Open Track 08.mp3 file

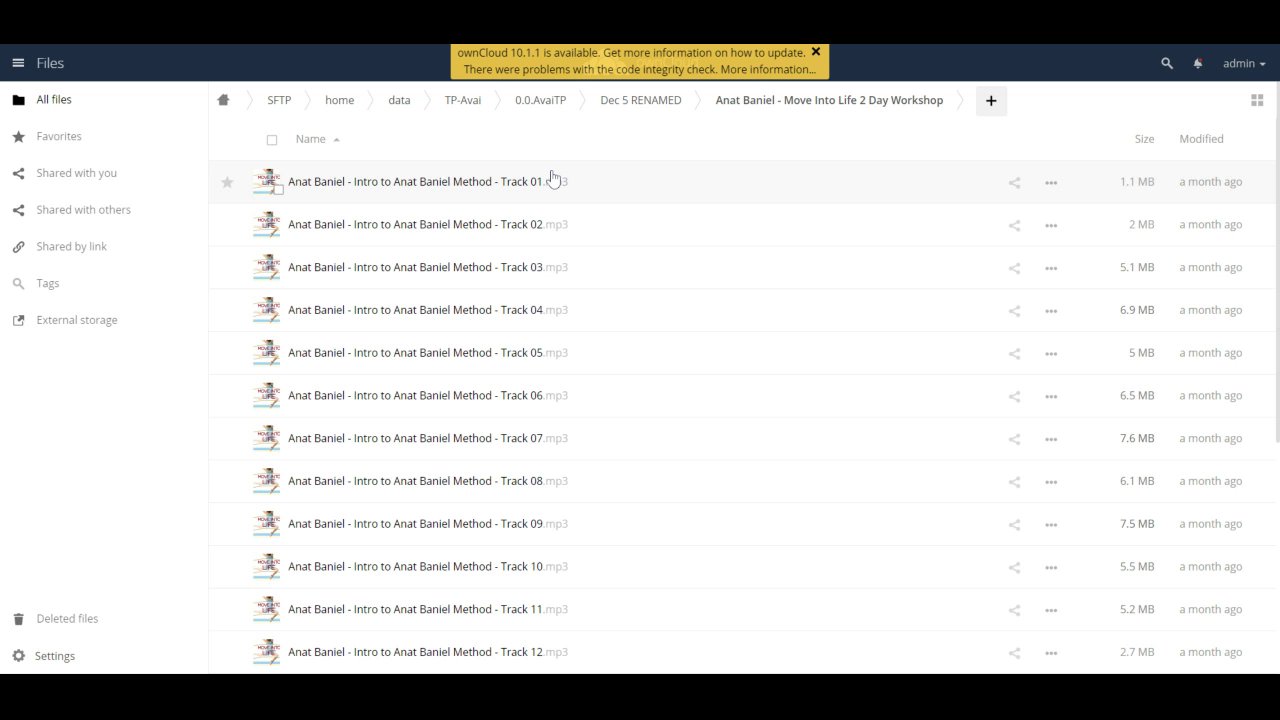tap(428, 481)
